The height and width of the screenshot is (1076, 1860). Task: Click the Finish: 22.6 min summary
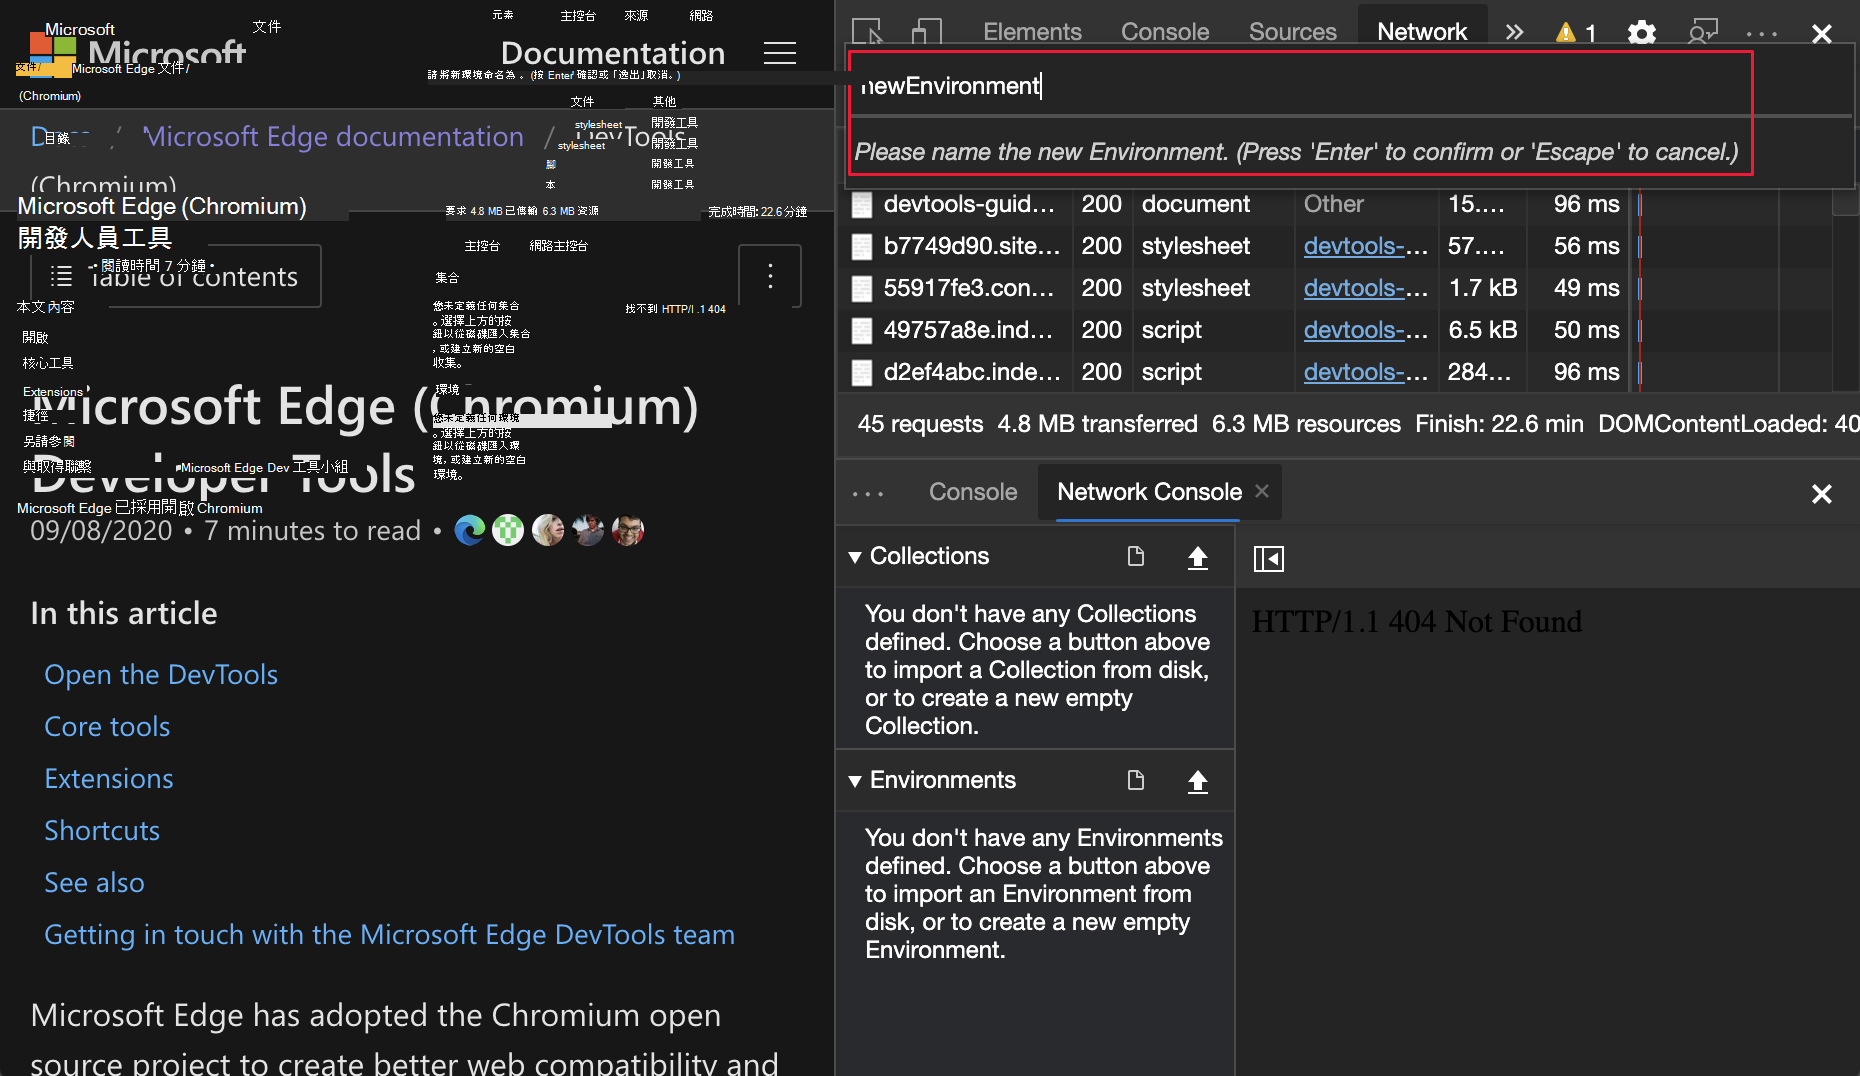coord(1499,424)
